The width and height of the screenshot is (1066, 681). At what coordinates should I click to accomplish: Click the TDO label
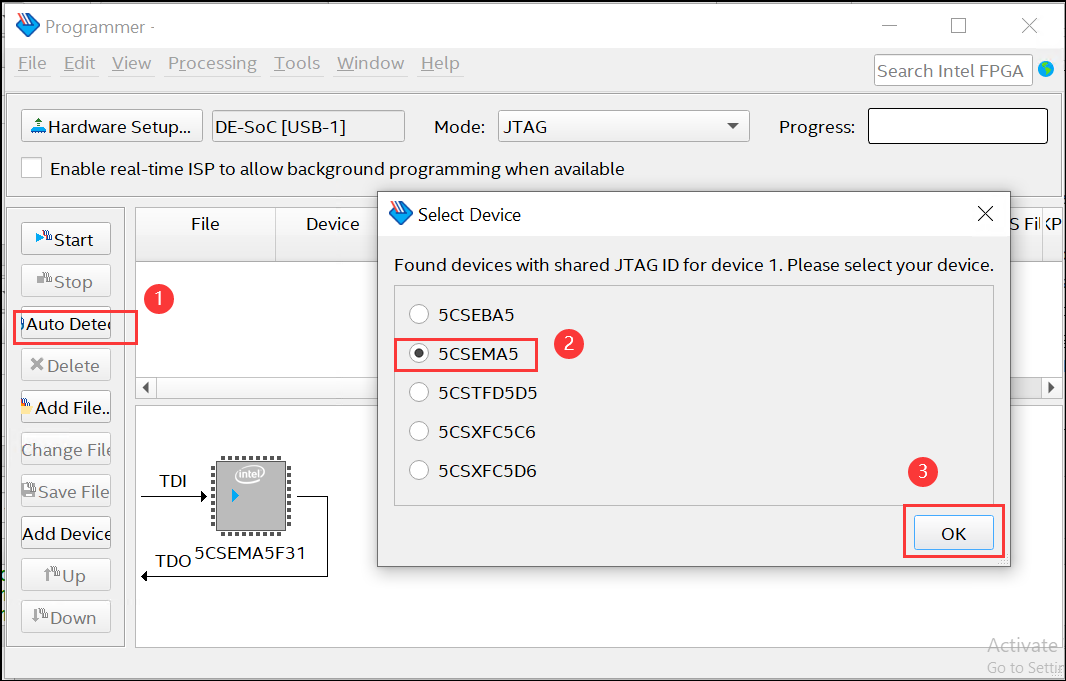[173, 561]
